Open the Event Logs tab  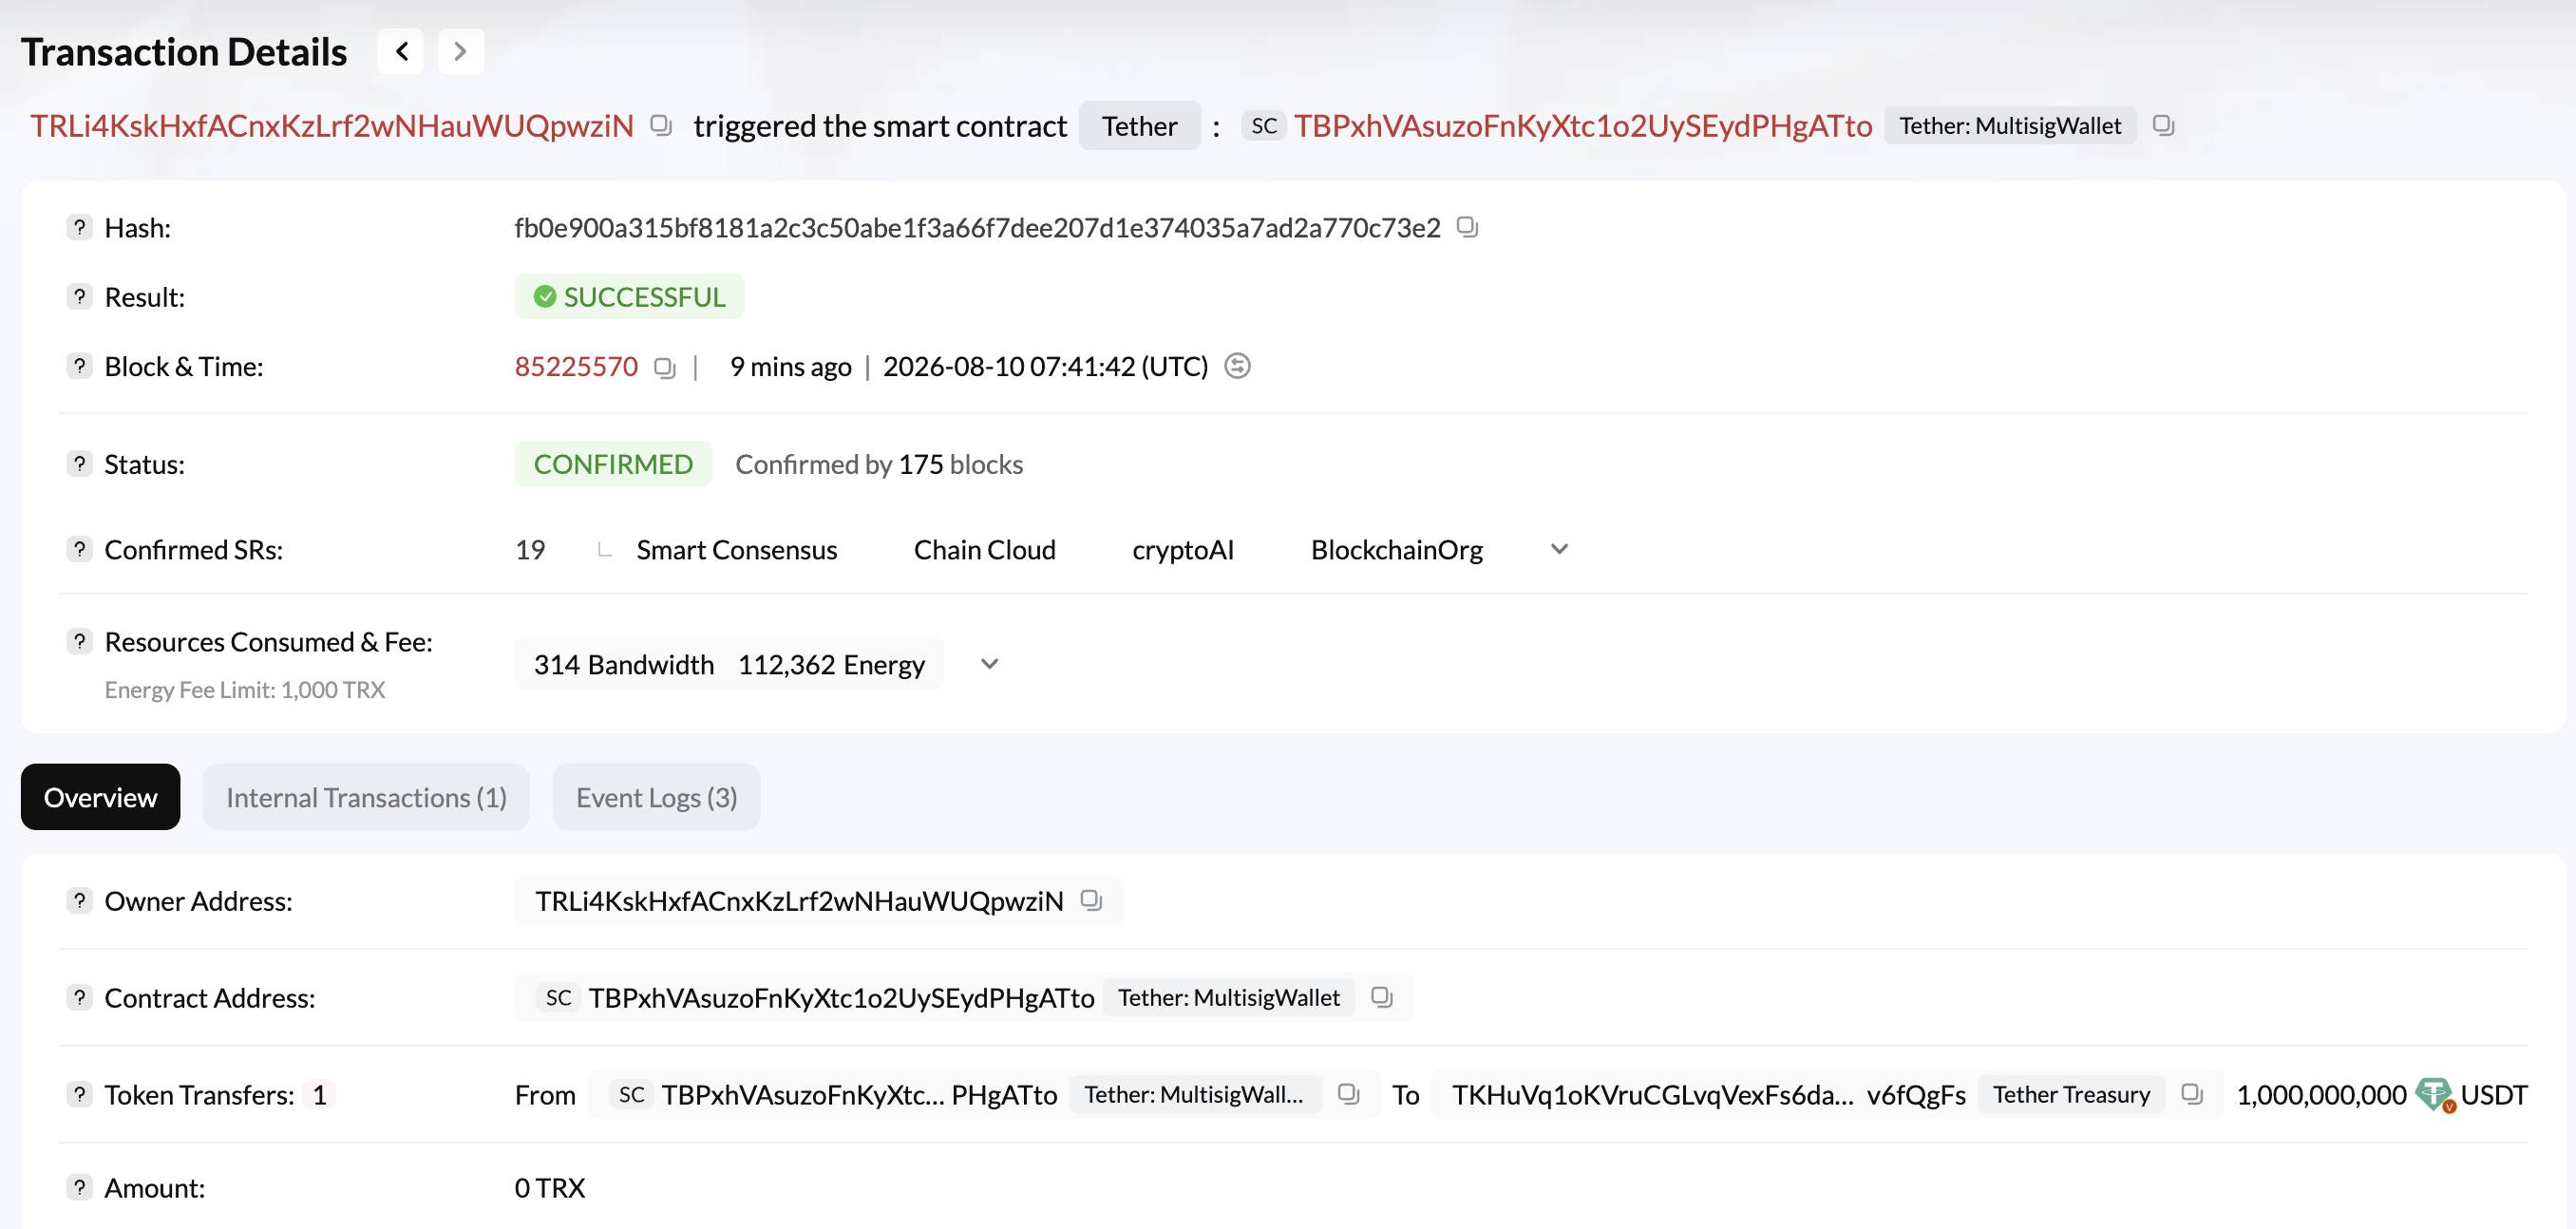point(656,797)
